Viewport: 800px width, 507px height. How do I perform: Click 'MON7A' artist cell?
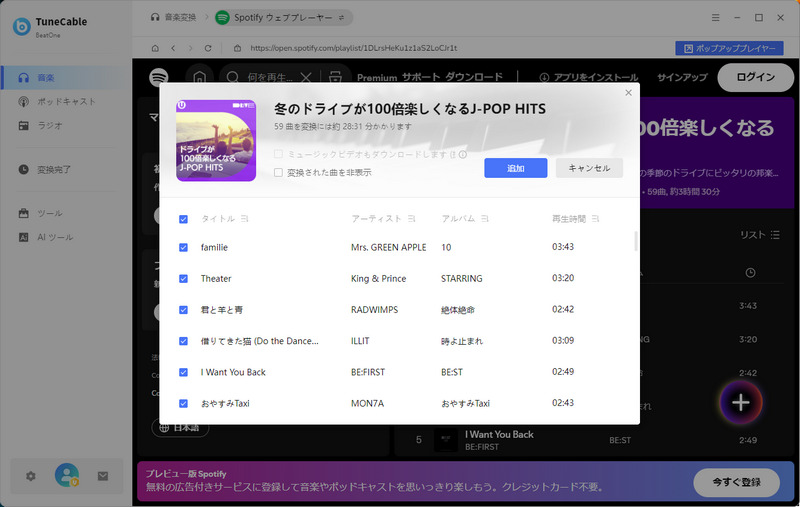coord(367,403)
